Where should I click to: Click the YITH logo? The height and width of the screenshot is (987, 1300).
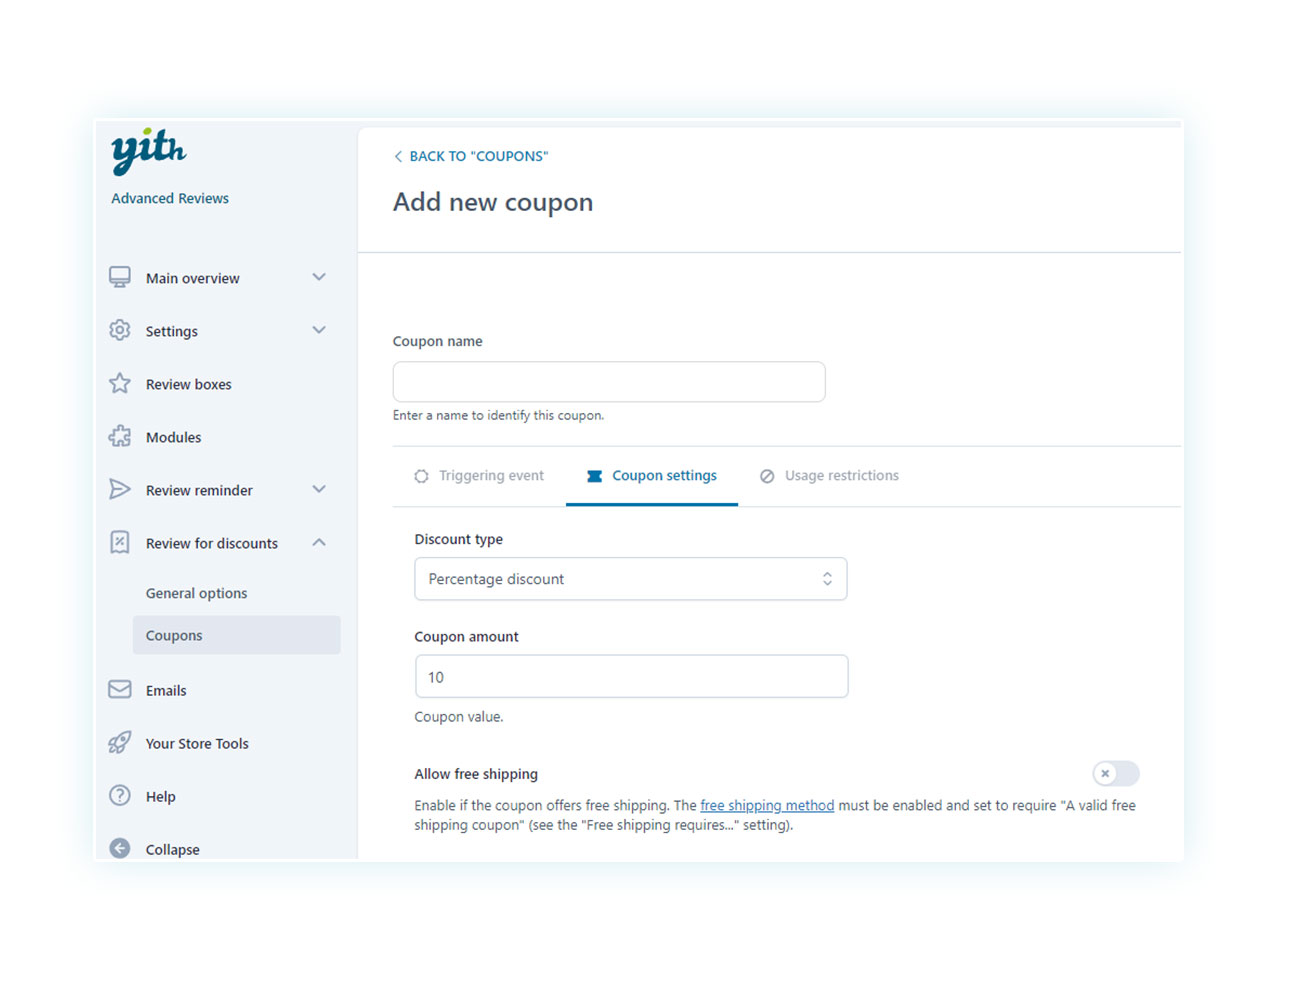(148, 151)
